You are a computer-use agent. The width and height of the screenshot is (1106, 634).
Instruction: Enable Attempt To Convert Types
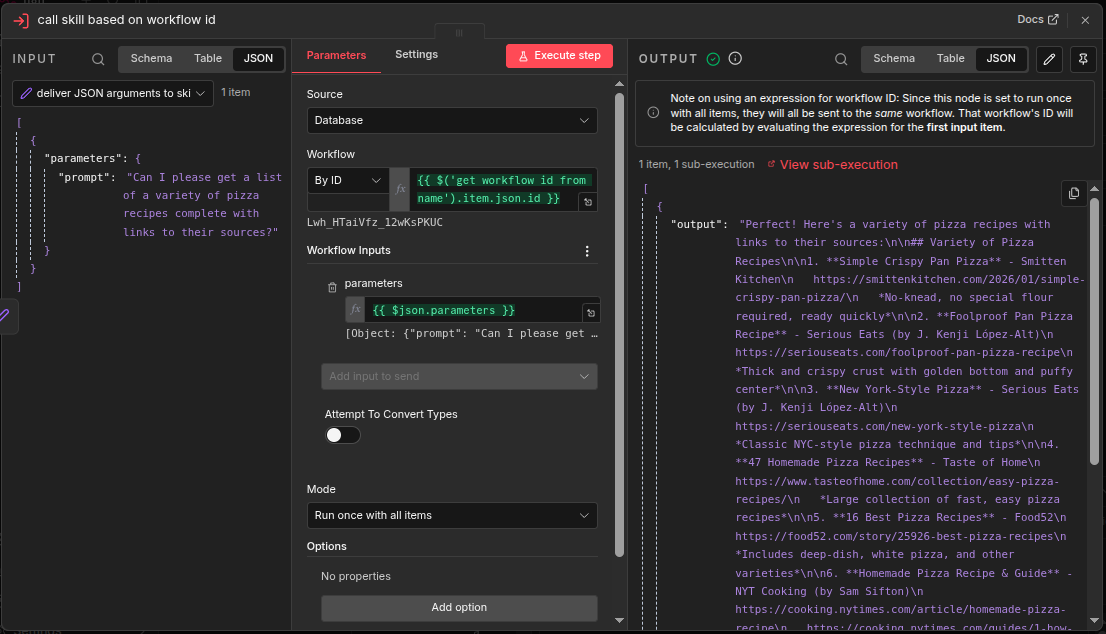pyautogui.click(x=341, y=434)
